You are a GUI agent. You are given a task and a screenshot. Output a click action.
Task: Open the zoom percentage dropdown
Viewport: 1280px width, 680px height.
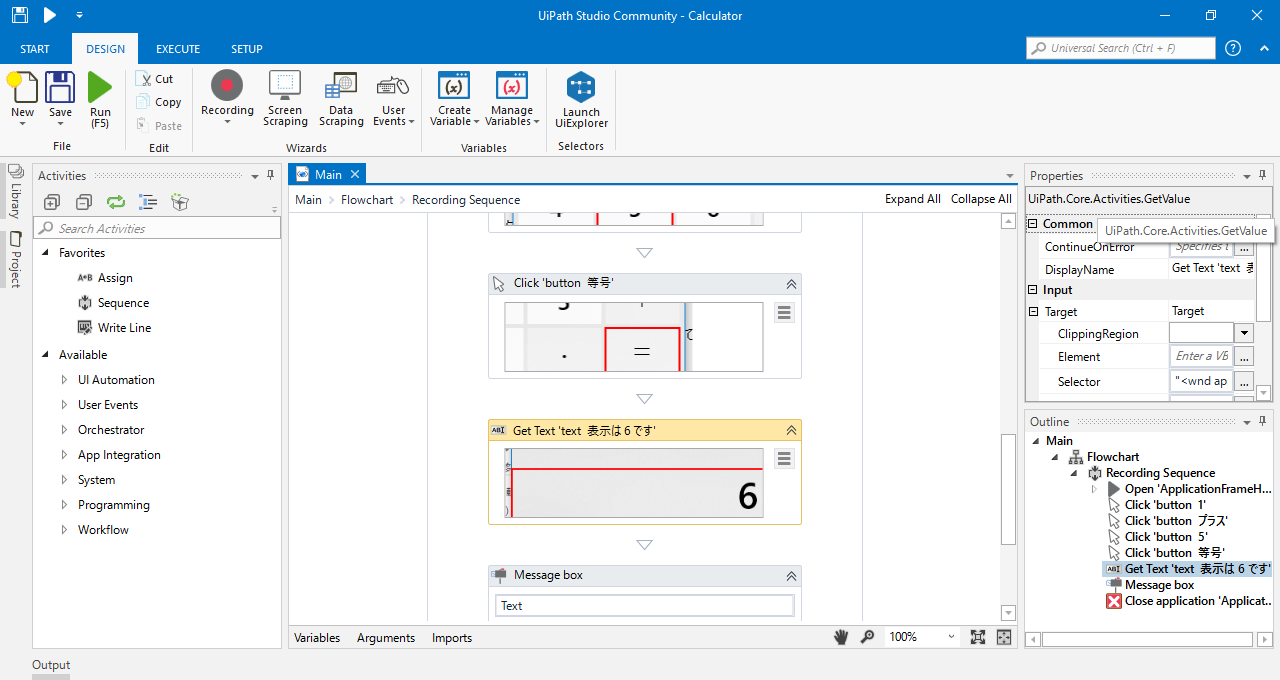(949, 637)
